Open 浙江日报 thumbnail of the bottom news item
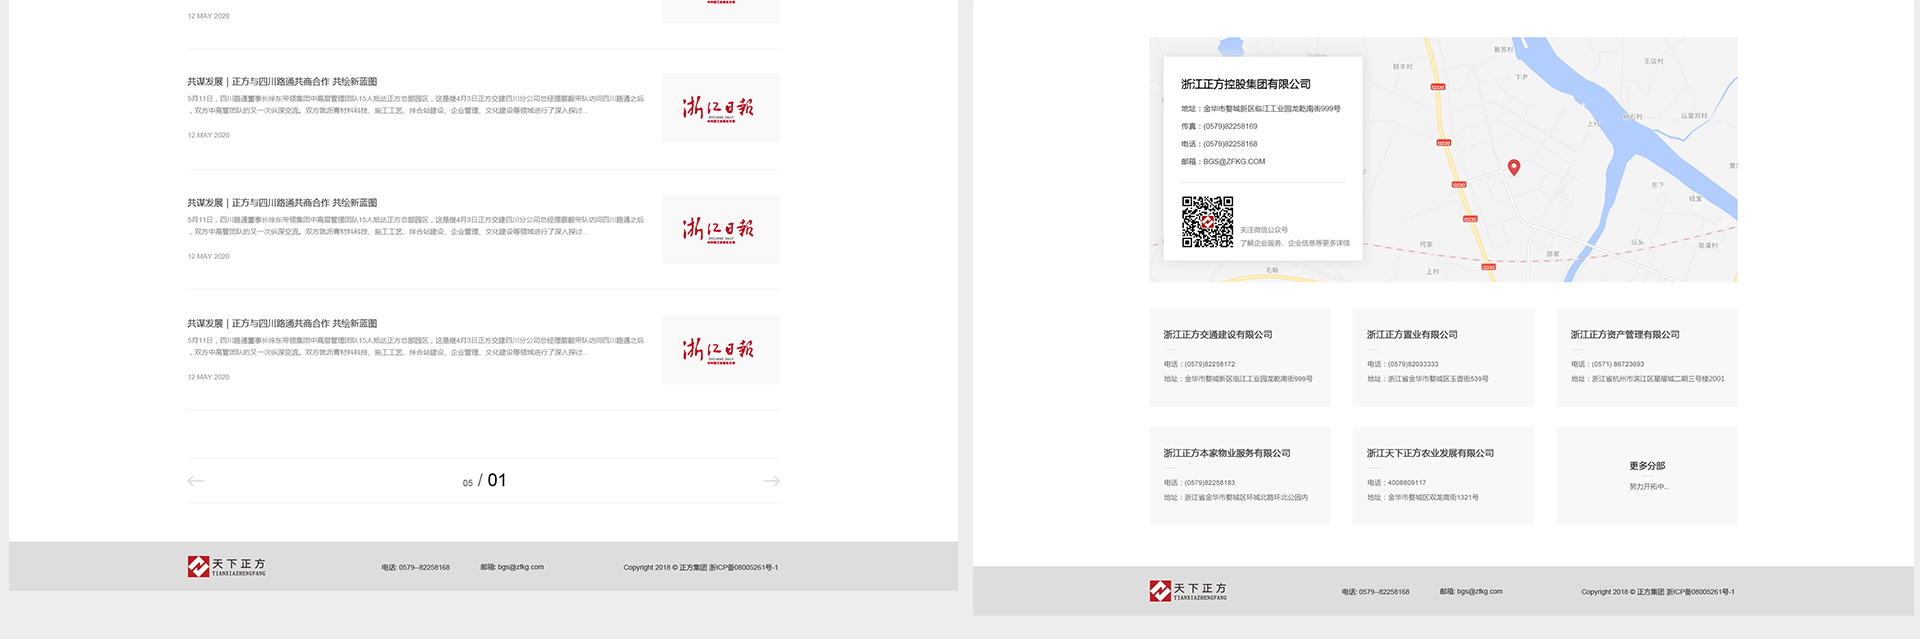 pyautogui.click(x=720, y=350)
